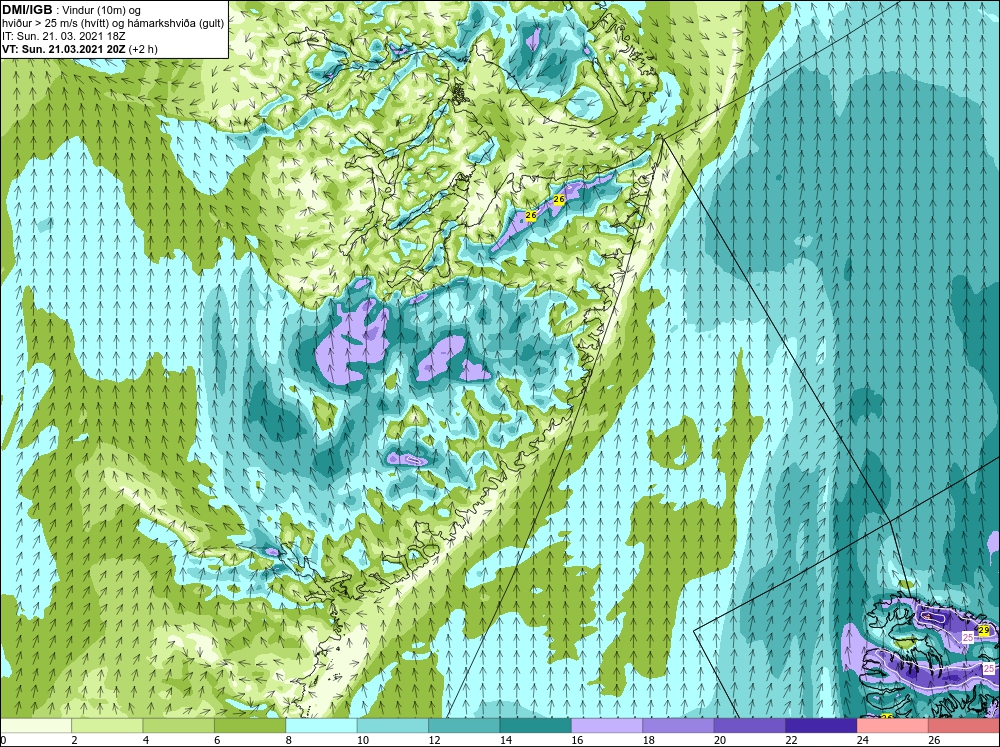Click the legend scale label 10

pyautogui.click(x=362, y=740)
